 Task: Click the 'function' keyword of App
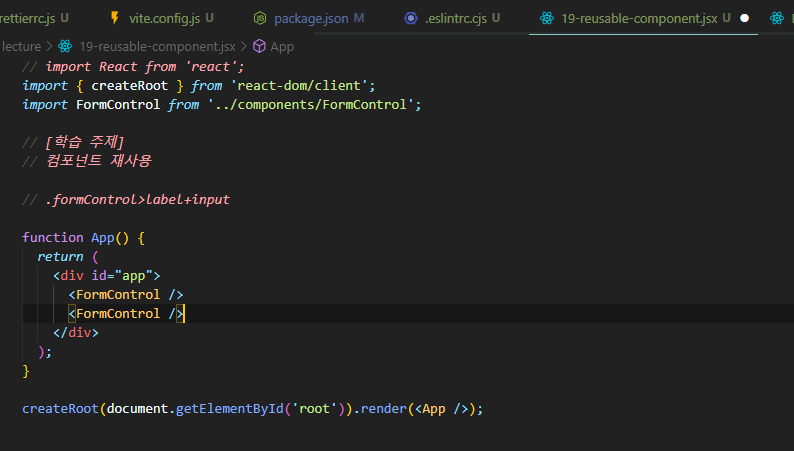tap(53, 238)
